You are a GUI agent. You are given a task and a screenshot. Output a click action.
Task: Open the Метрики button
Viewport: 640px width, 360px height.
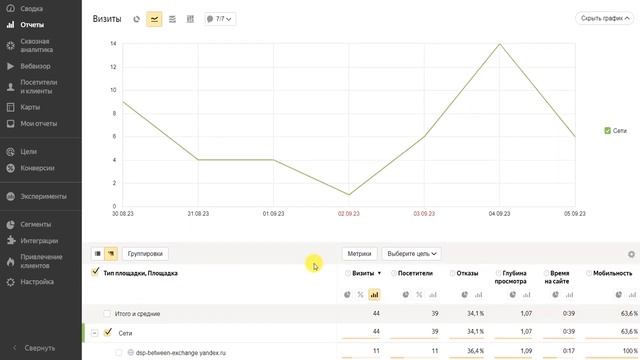tap(359, 254)
